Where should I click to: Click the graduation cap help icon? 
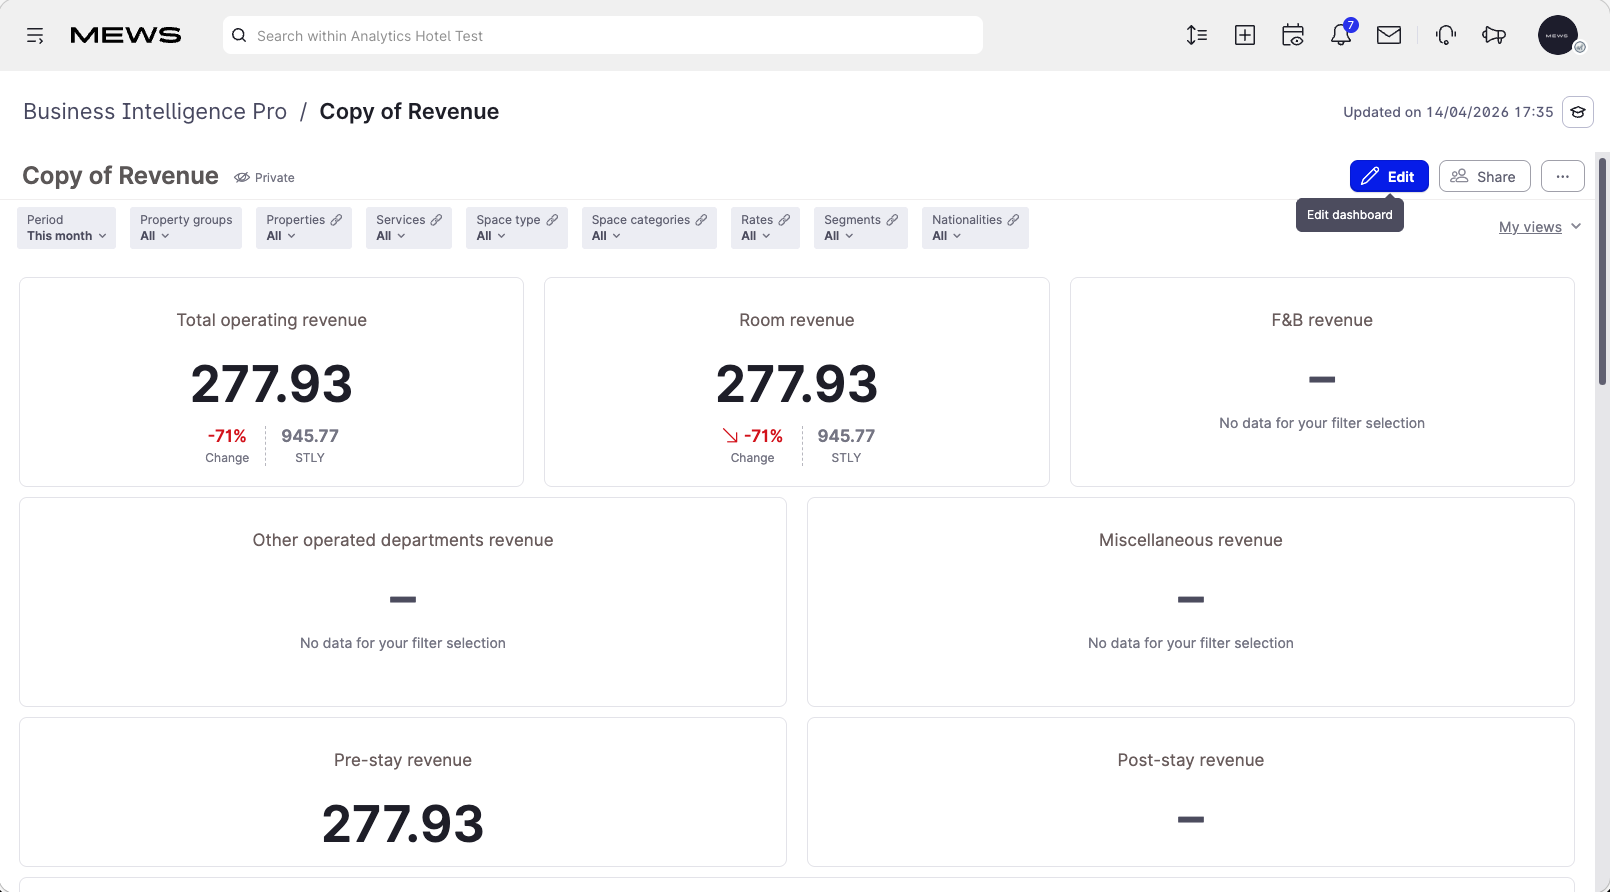click(1578, 112)
